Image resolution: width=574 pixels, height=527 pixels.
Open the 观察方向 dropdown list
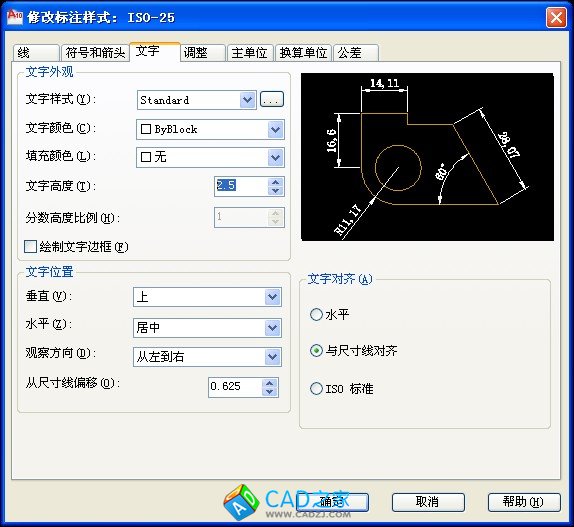207,357
